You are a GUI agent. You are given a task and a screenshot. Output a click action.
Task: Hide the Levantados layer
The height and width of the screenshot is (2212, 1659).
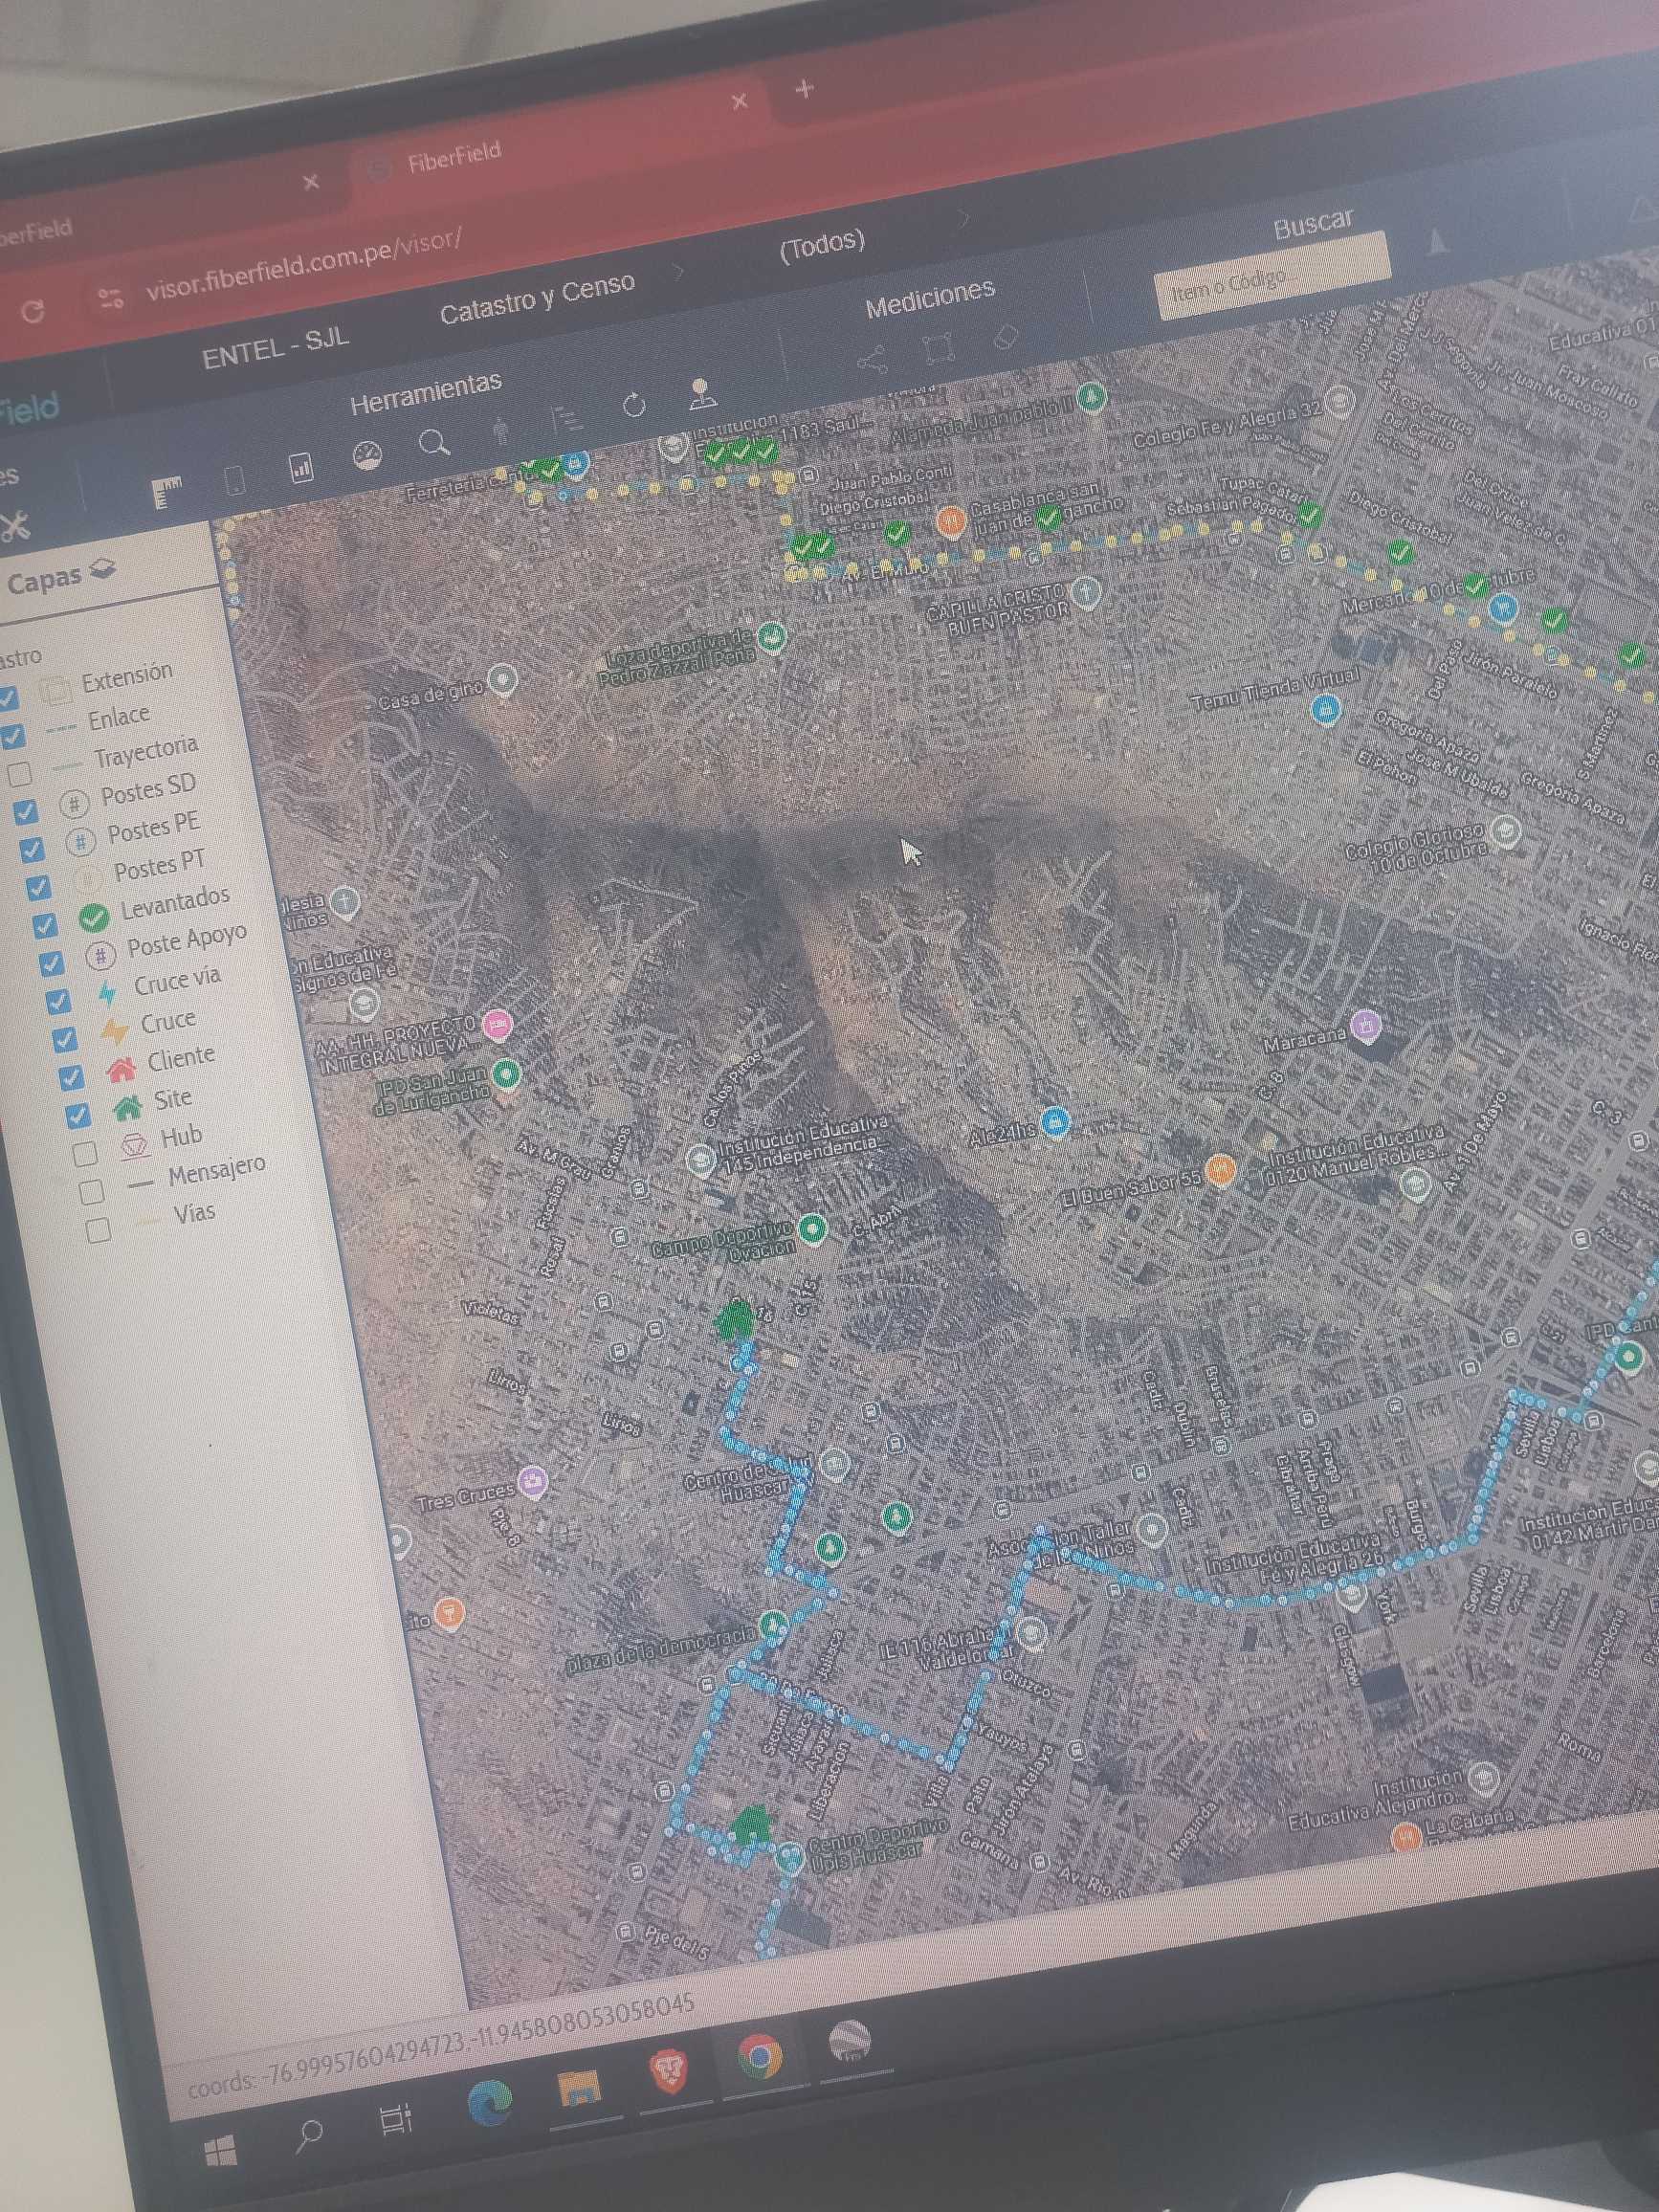[x=44, y=925]
